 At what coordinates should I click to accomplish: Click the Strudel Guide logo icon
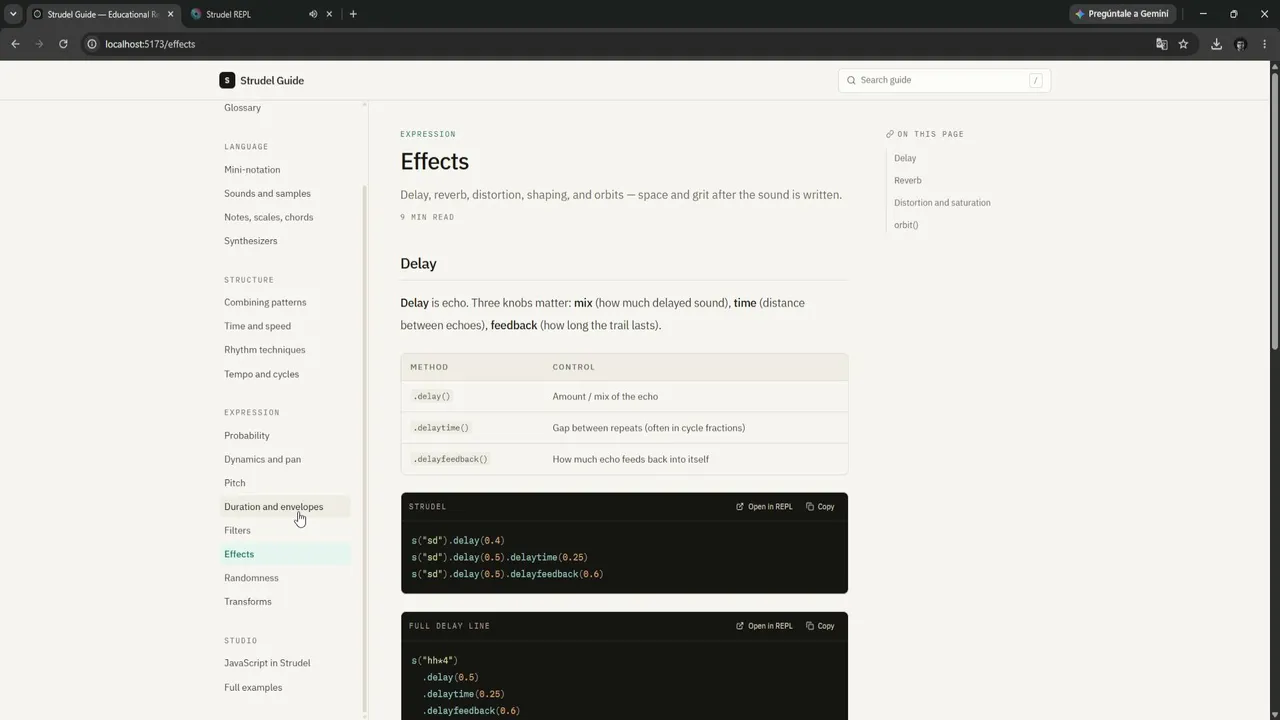pos(227,80)
